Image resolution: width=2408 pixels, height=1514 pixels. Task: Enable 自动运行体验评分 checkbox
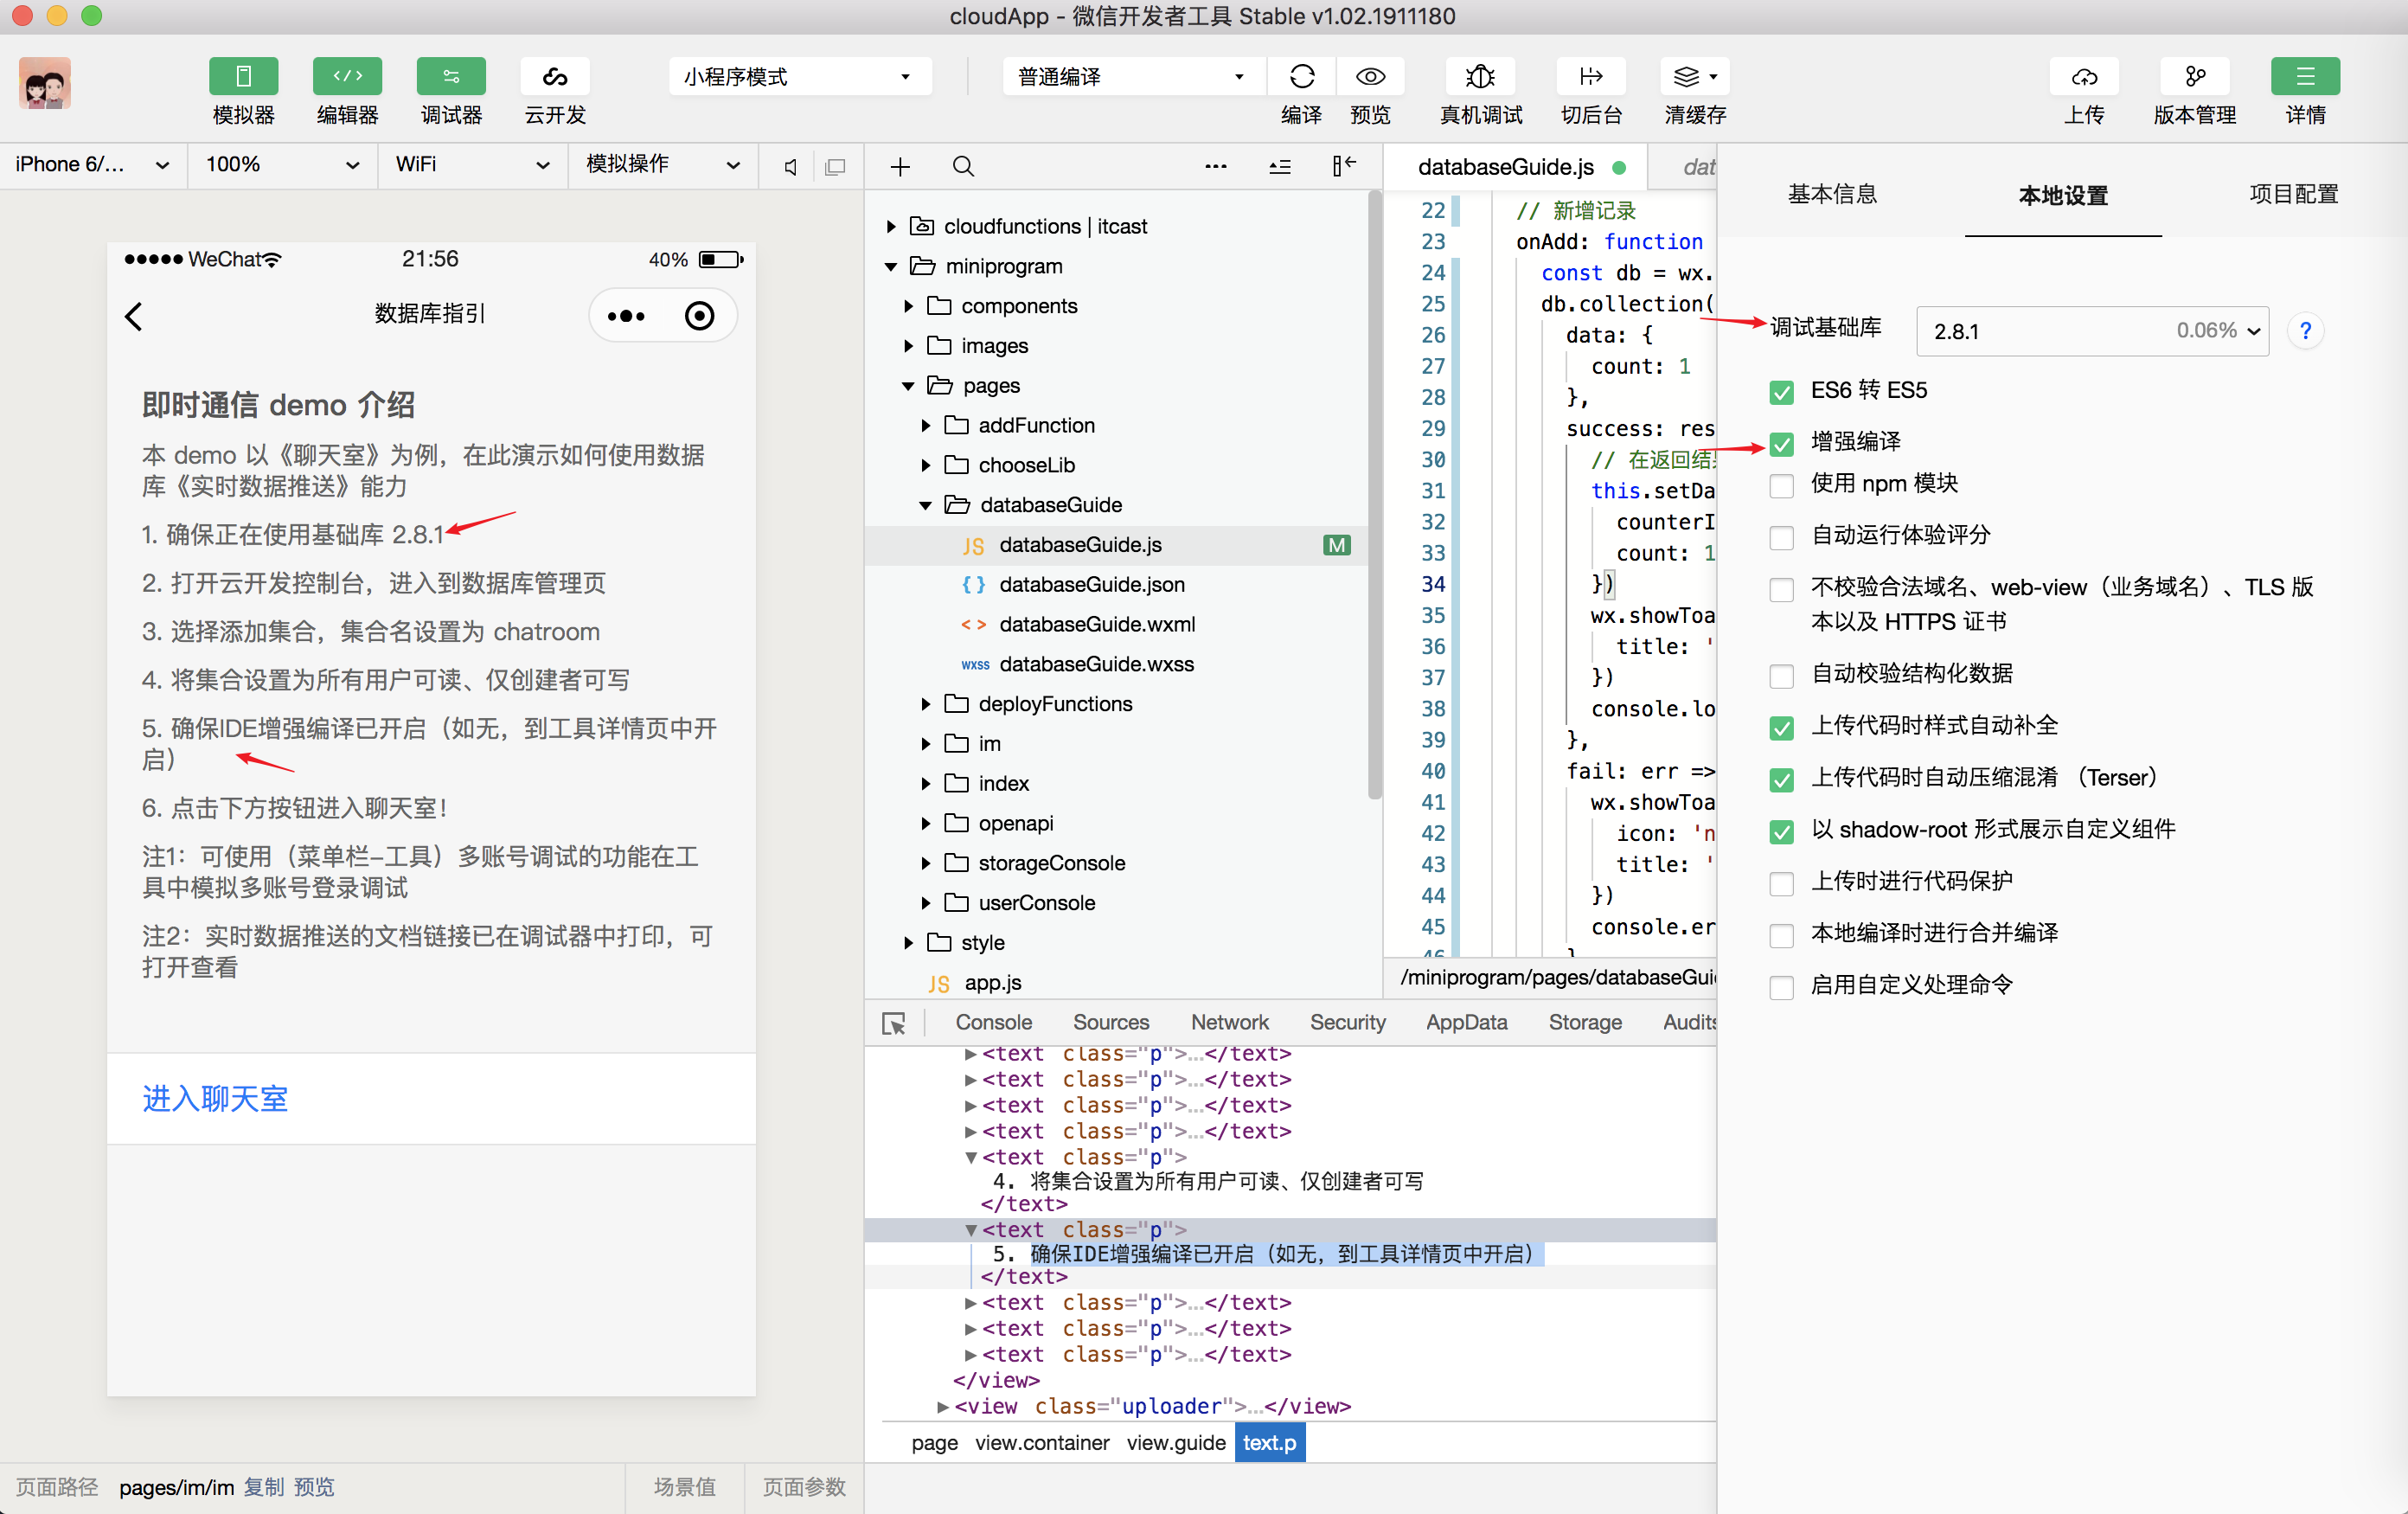pos(1781,537)
